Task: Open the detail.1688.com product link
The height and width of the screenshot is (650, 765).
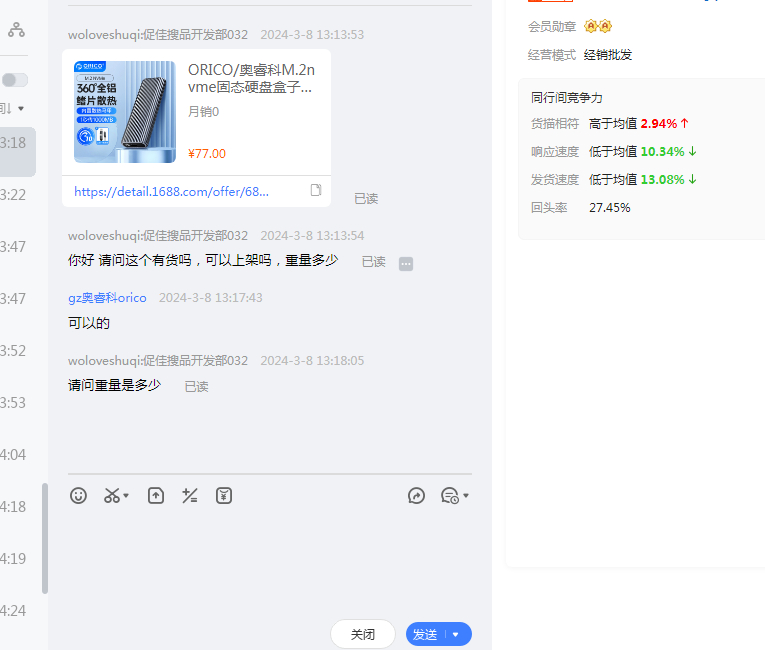Action: point(171,191)
